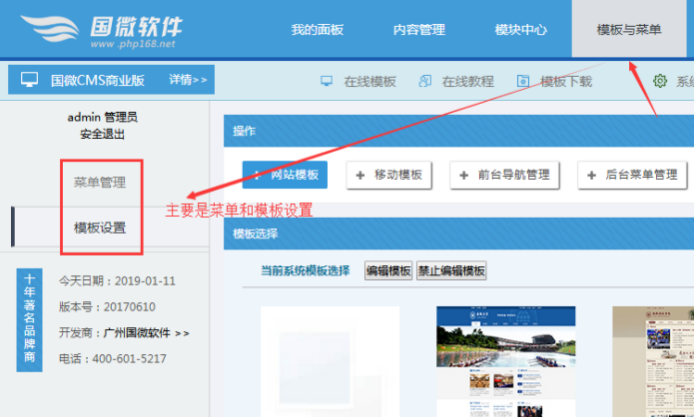The width and height of the screenshot is (694, 417).
Task: Click the monitor icon beside 国微CMS商业版
Action: [x=30, y=79]
